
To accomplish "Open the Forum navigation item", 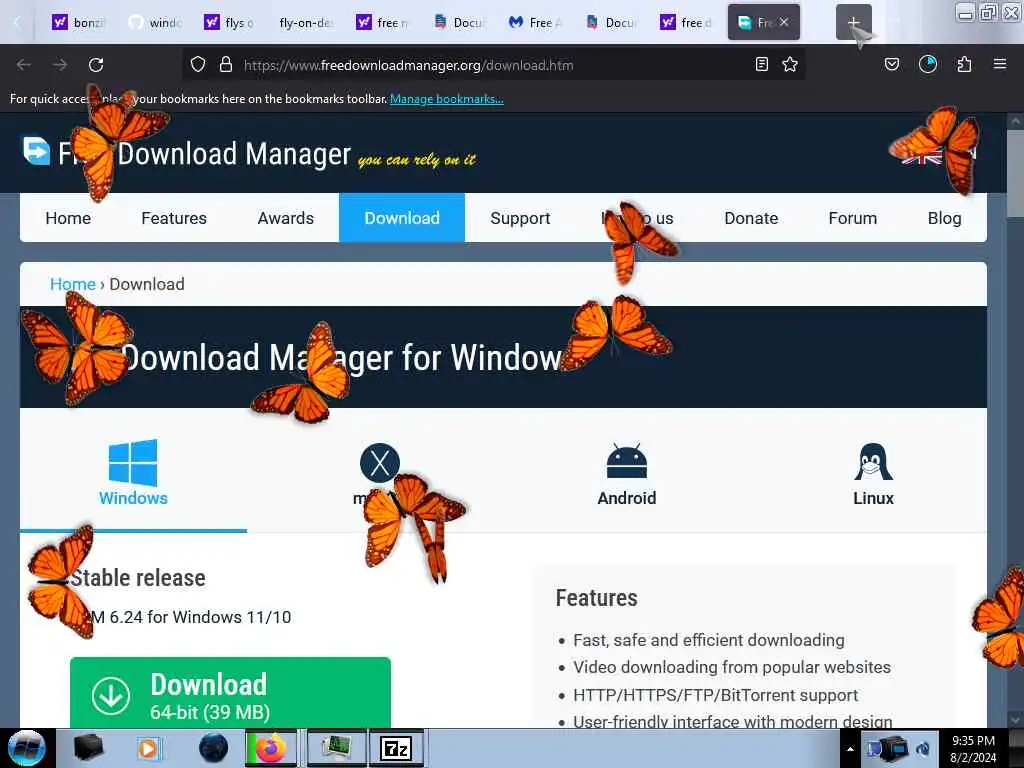I will click(x=852, y=218).
